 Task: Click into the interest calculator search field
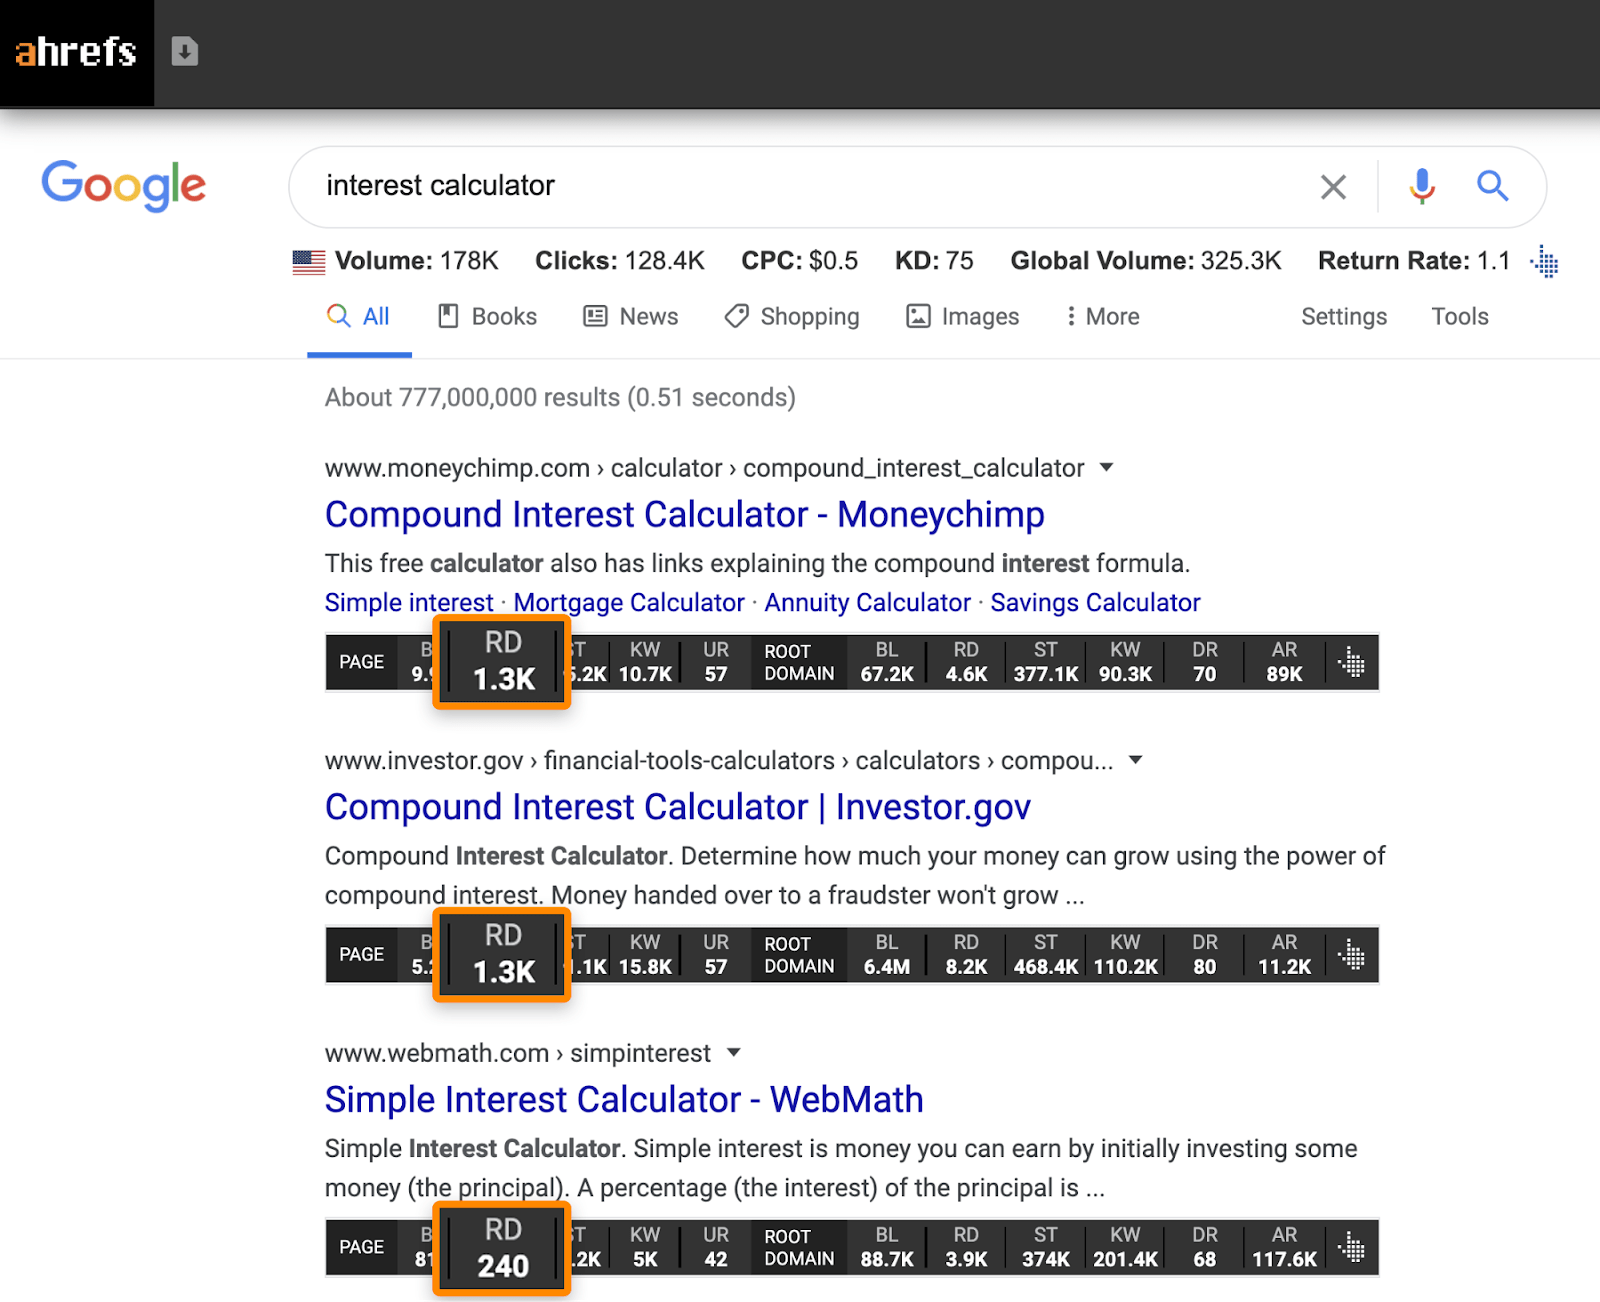click(800, 186)
